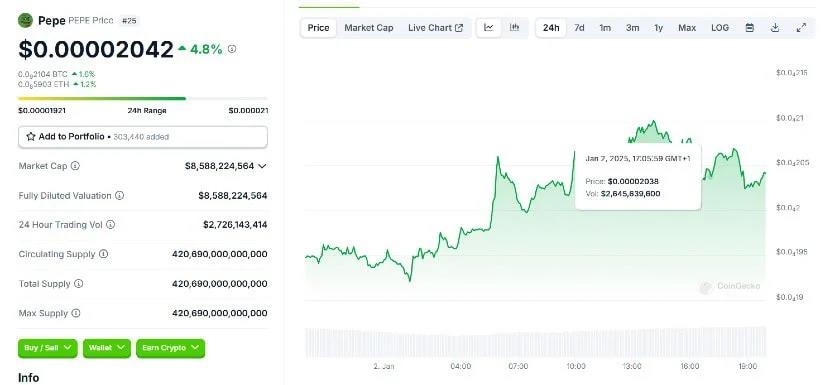The height and width of the screenshot is (385, 825).
Task: Click the chart range navigator bar
Action: (x=536, y=343)
